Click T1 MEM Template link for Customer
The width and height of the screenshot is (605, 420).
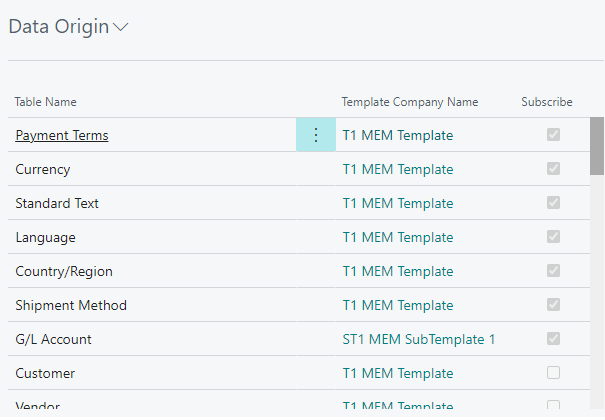397,373
